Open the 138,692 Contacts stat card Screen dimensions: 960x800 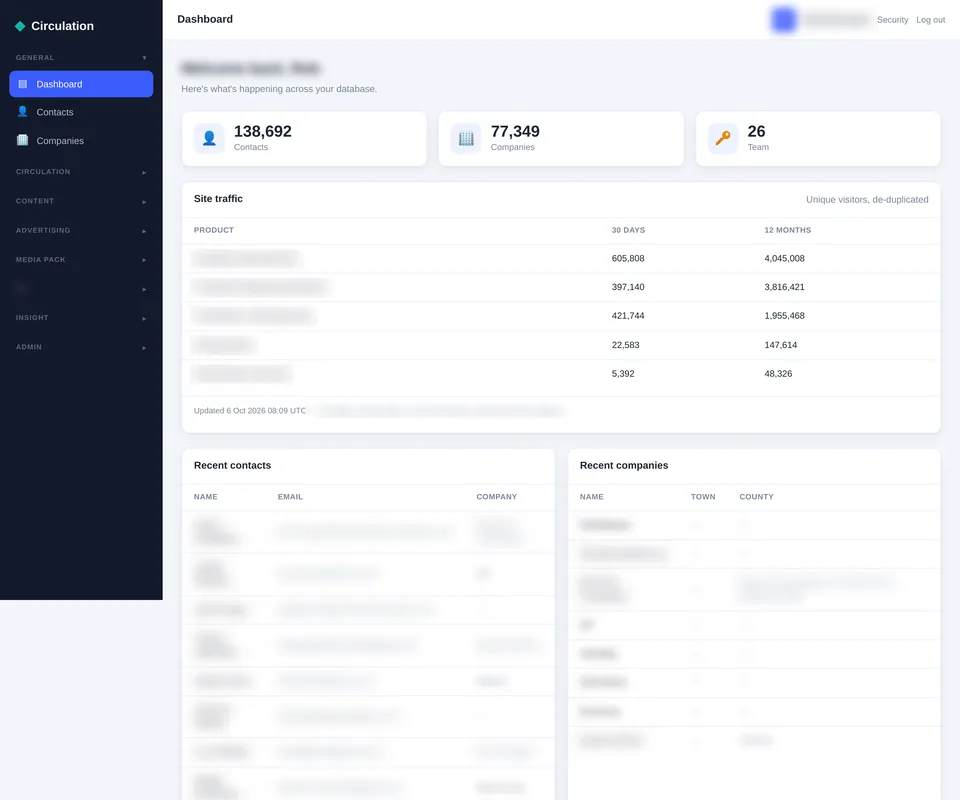coord(304,138)
